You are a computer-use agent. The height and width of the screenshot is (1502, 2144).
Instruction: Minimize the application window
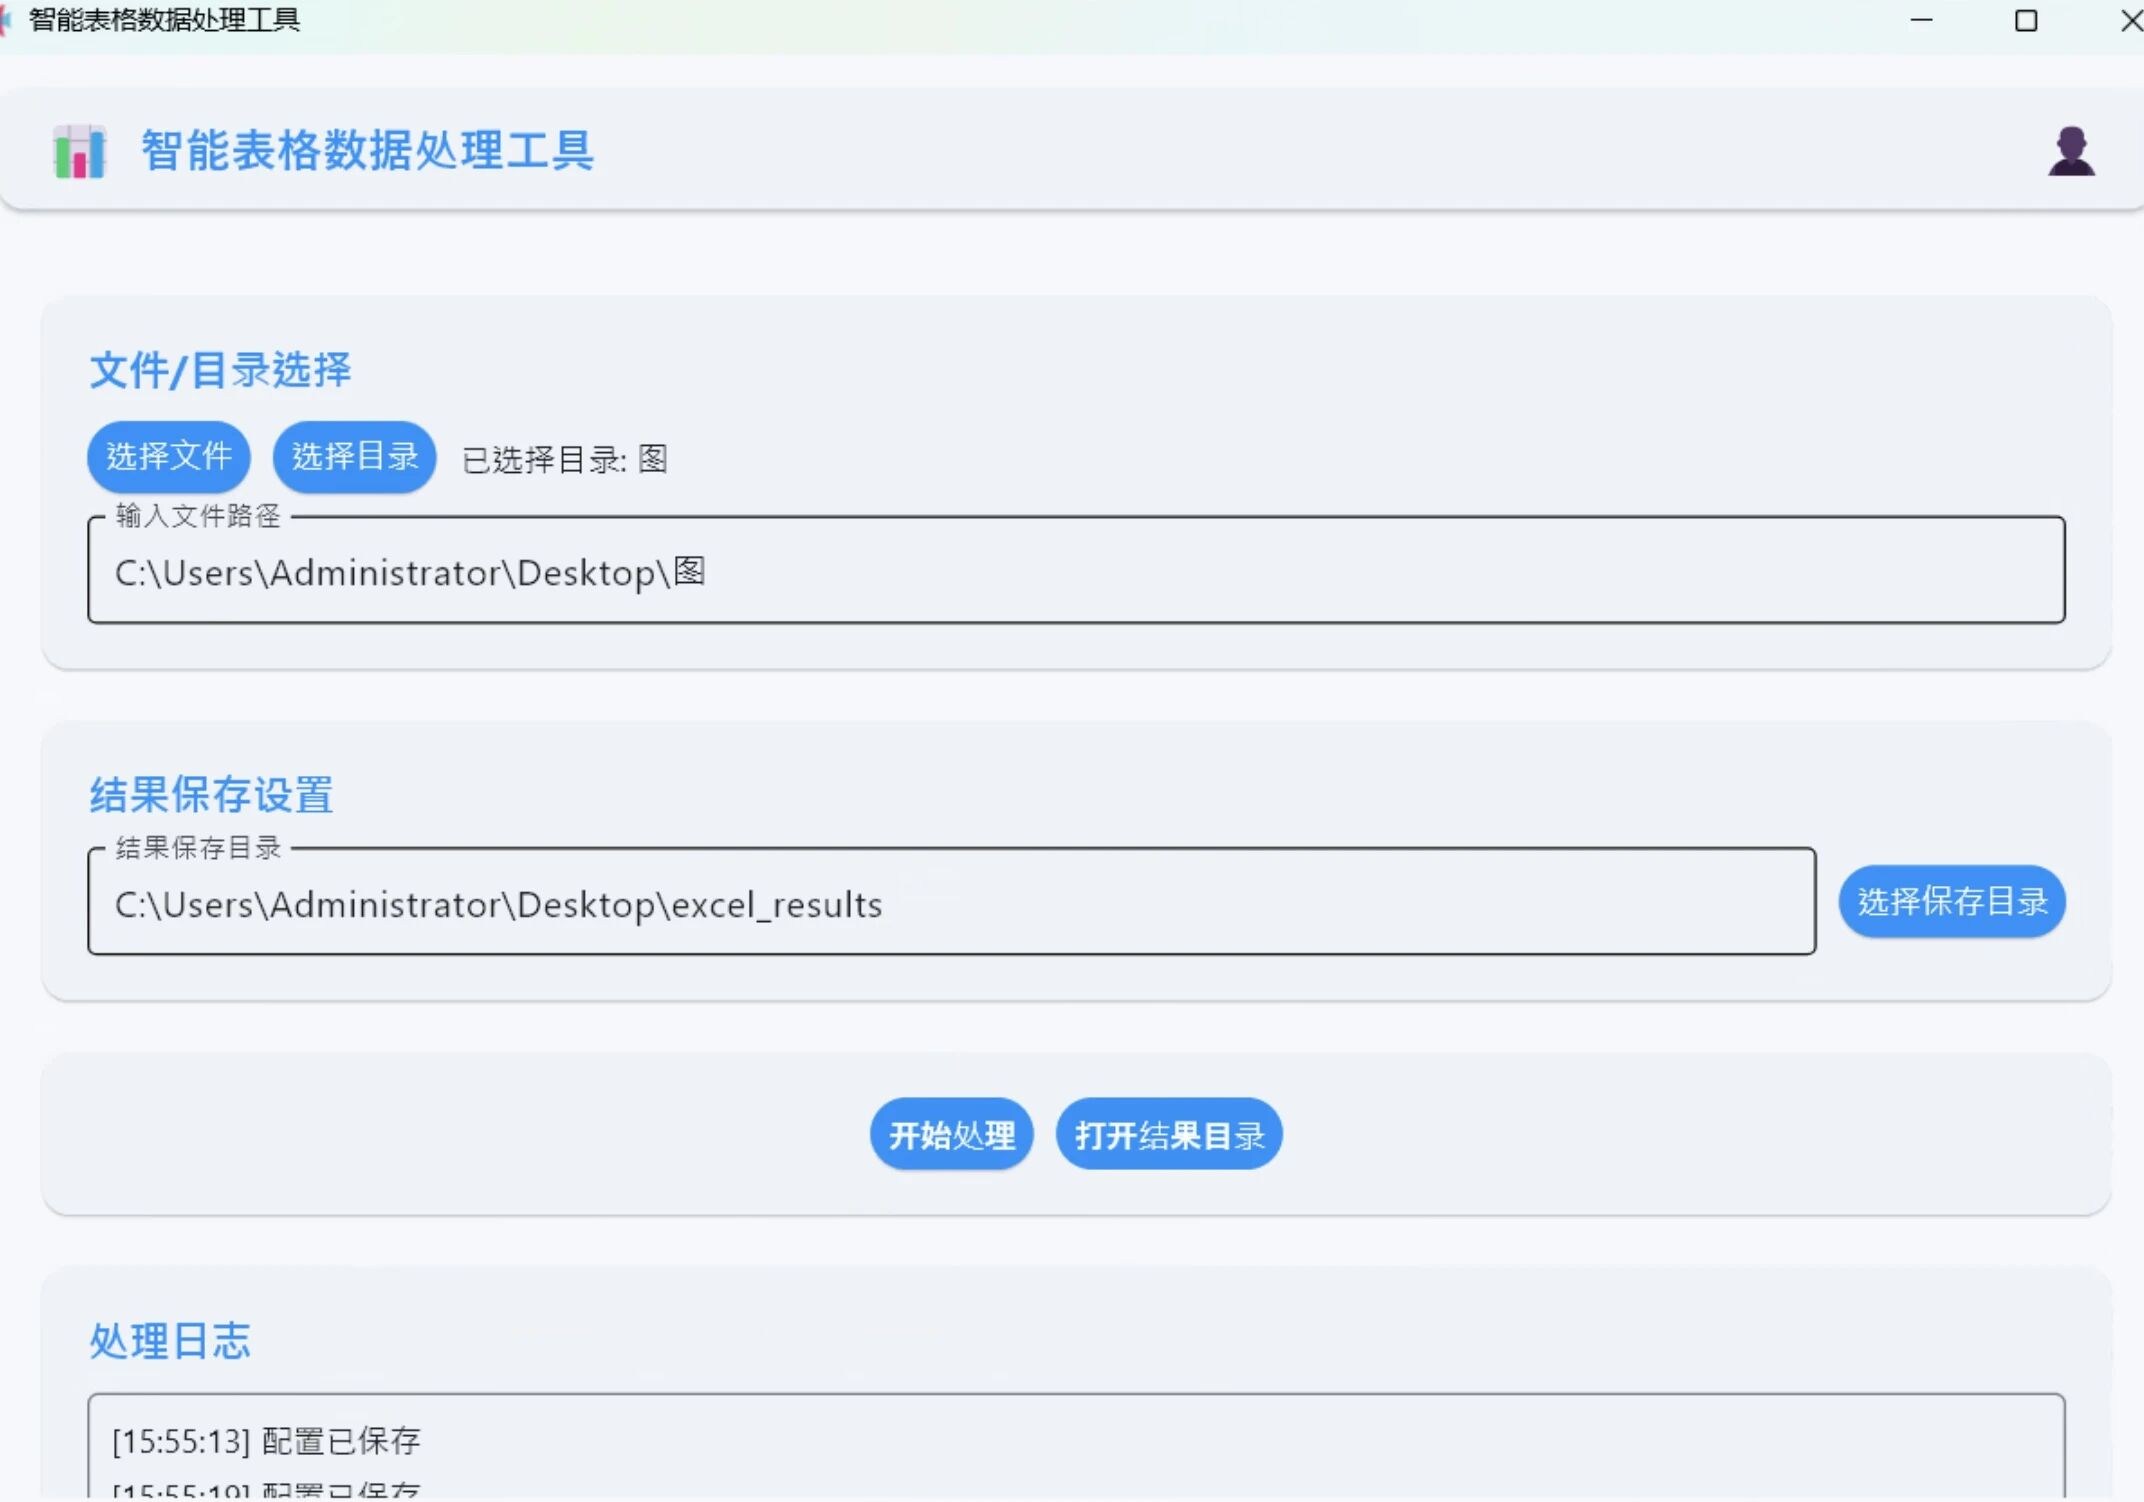point(1921,20)
